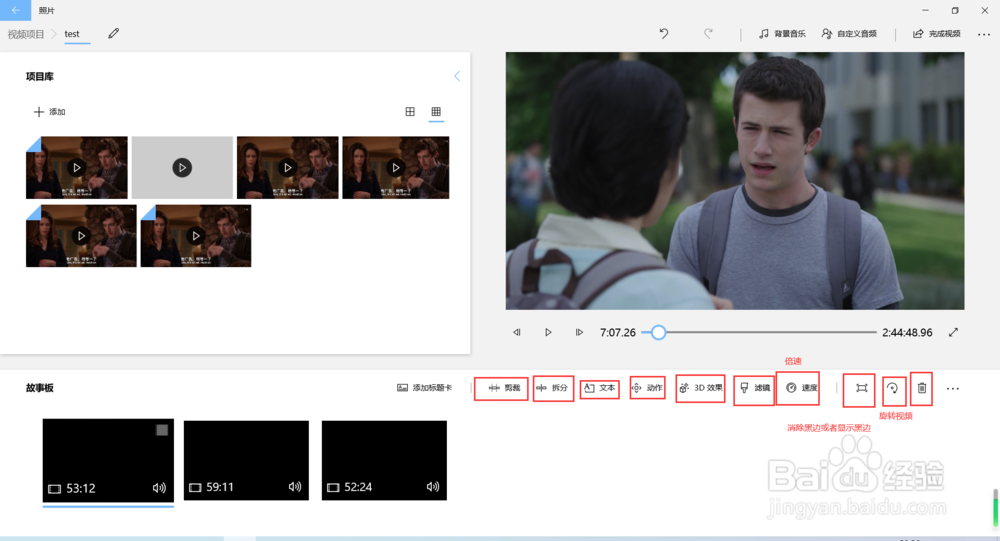Select the gray placeholder library thumbnail
The height and width of the screenshot is (541, 1000).
click(182, 168)
